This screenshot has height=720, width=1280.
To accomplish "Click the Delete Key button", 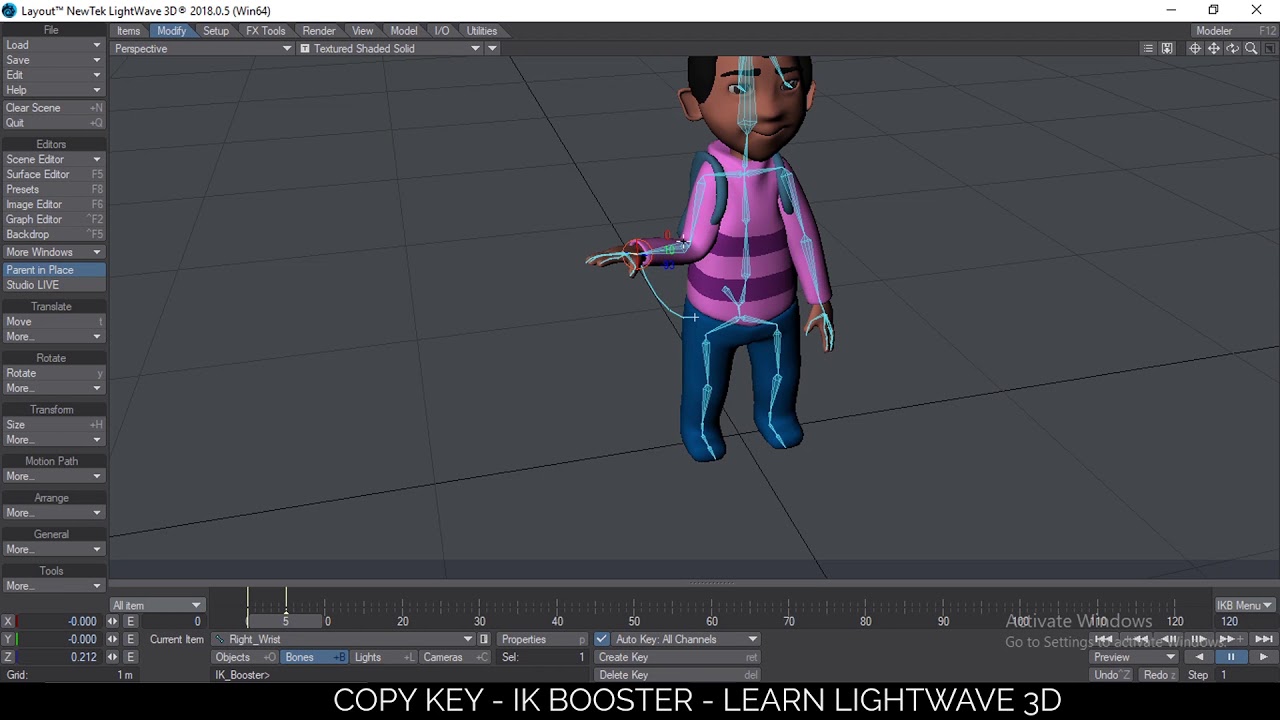I will (677, 675).
